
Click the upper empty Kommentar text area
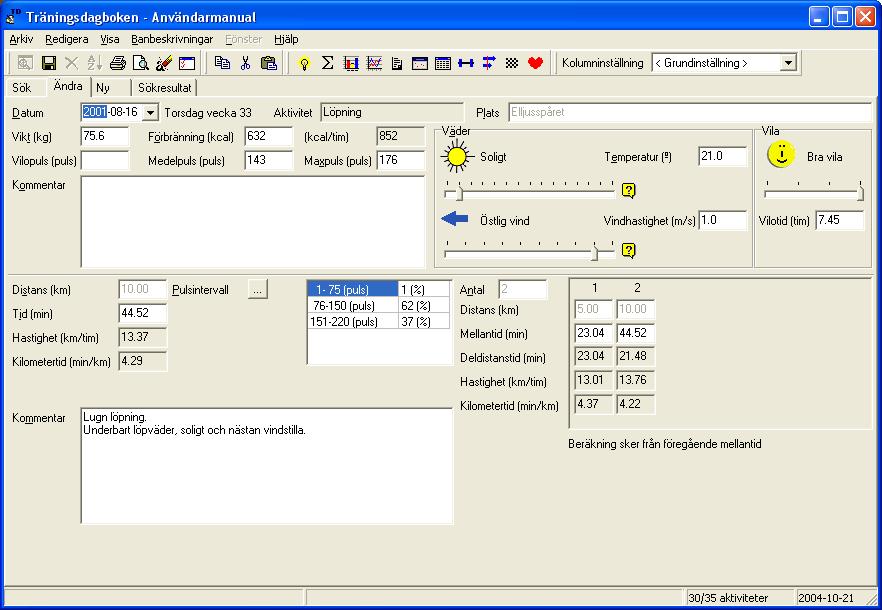coord(253,222)
